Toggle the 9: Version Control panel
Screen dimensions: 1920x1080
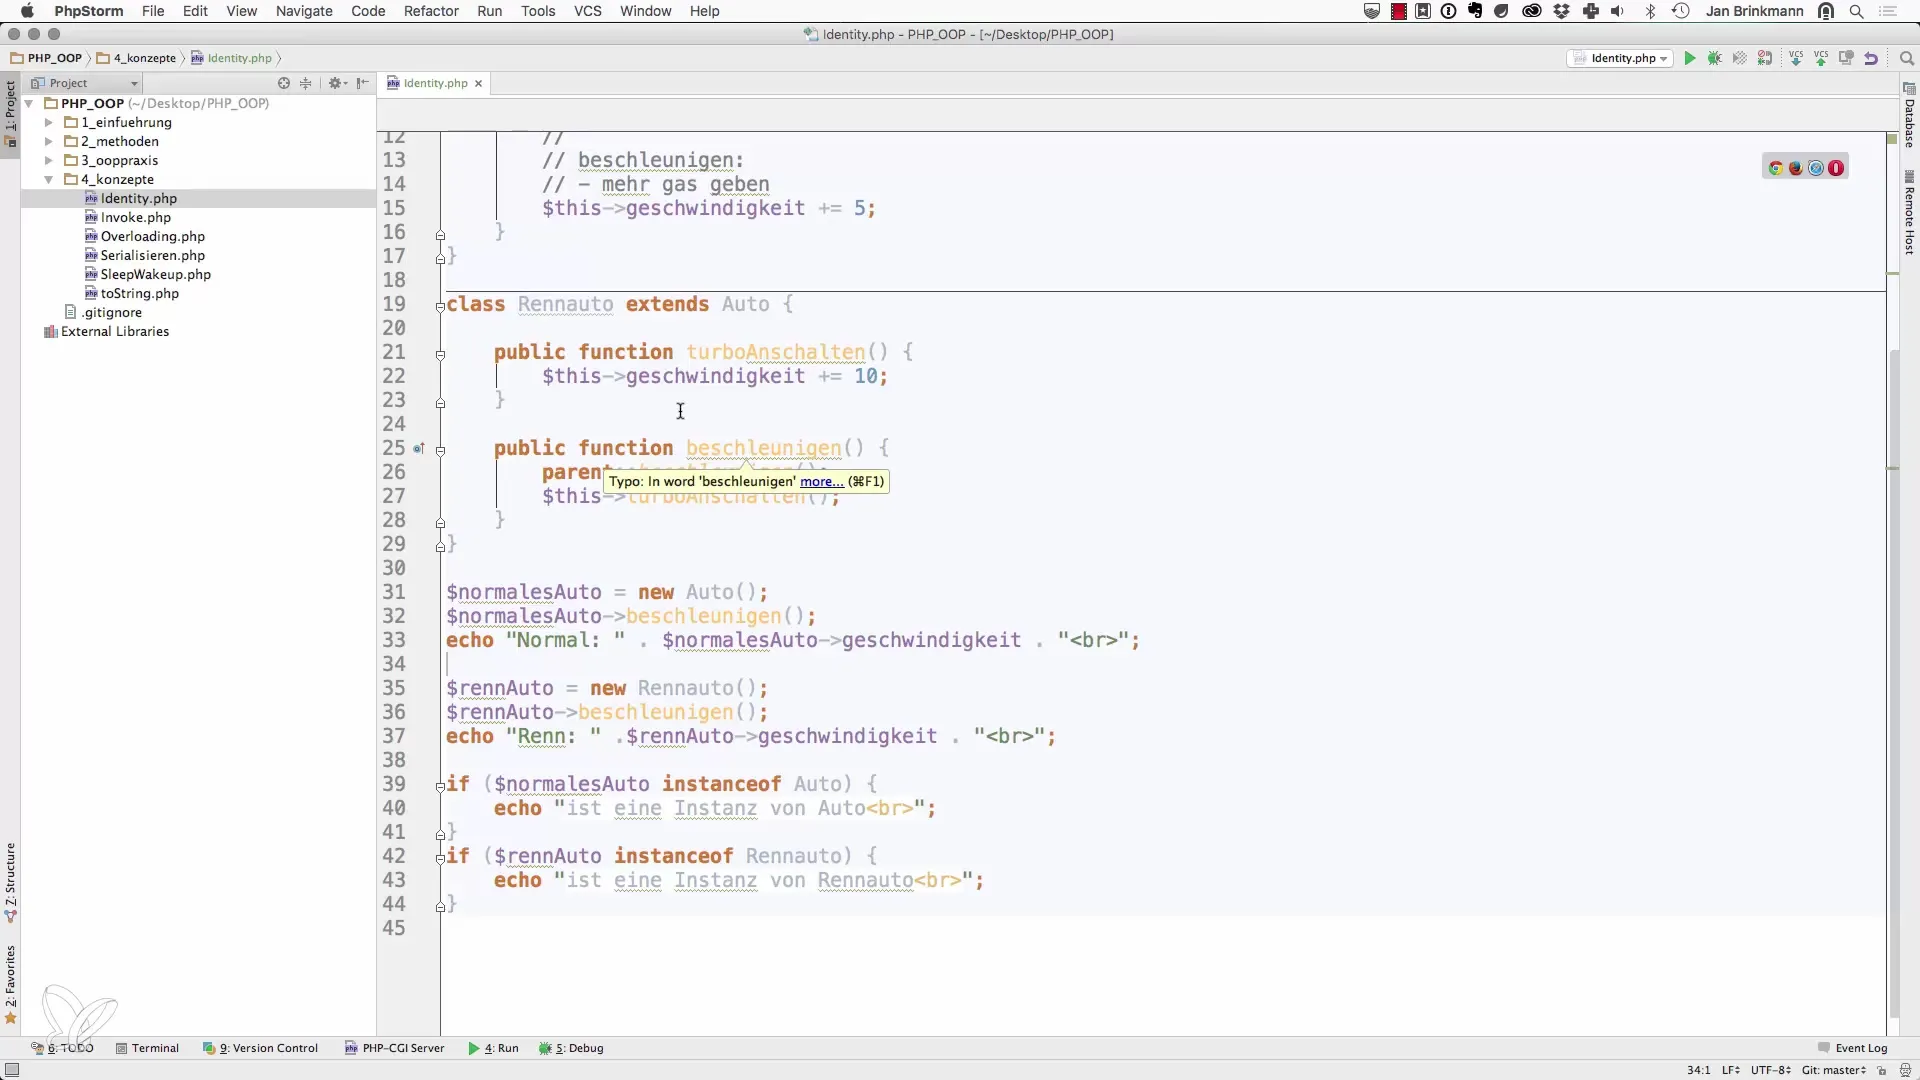tap(260, 1048)
